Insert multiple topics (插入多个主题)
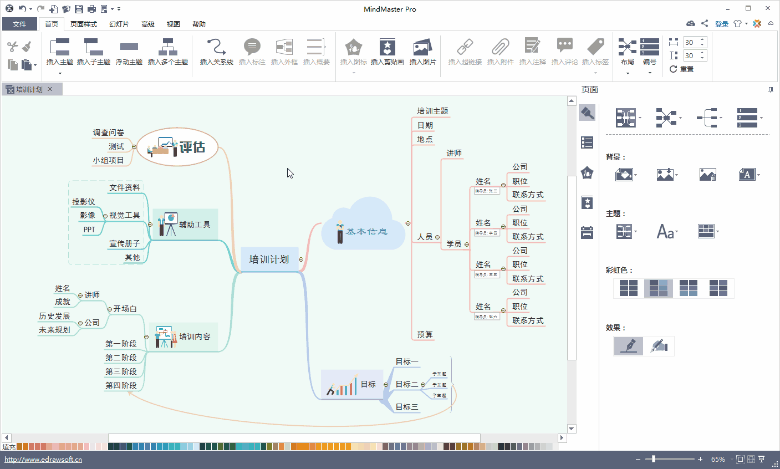Viewport: 780px width, 469px height. (168, 47)
